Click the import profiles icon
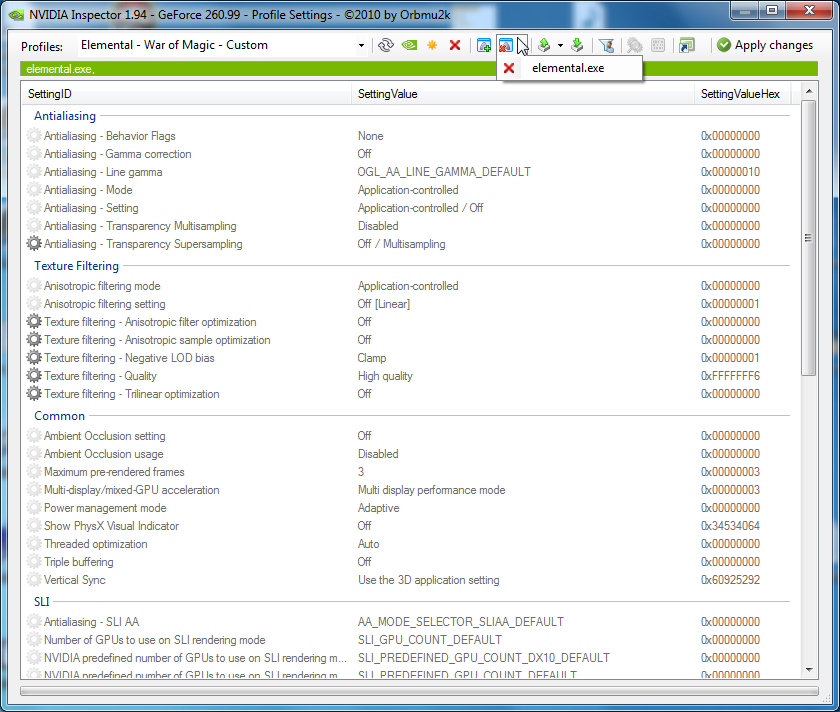Image resolution: width=840 pixels, height=712 pixels. click(x=577, y=45)
